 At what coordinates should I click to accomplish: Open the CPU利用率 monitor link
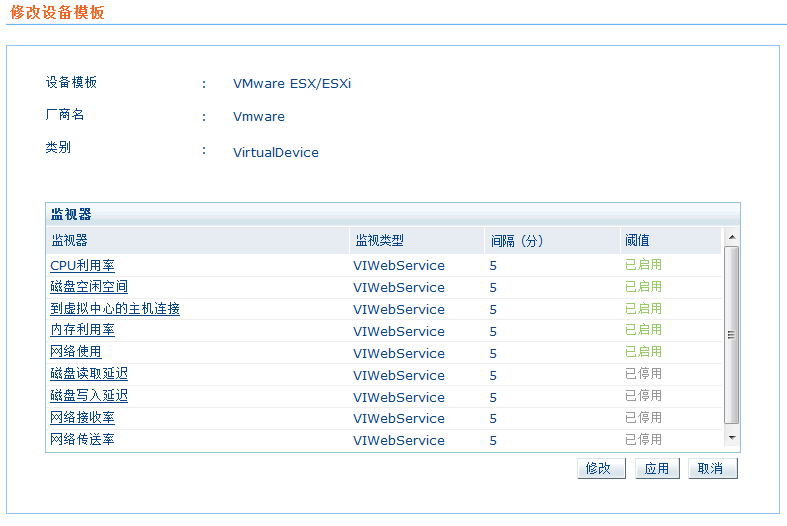(82, 266)
